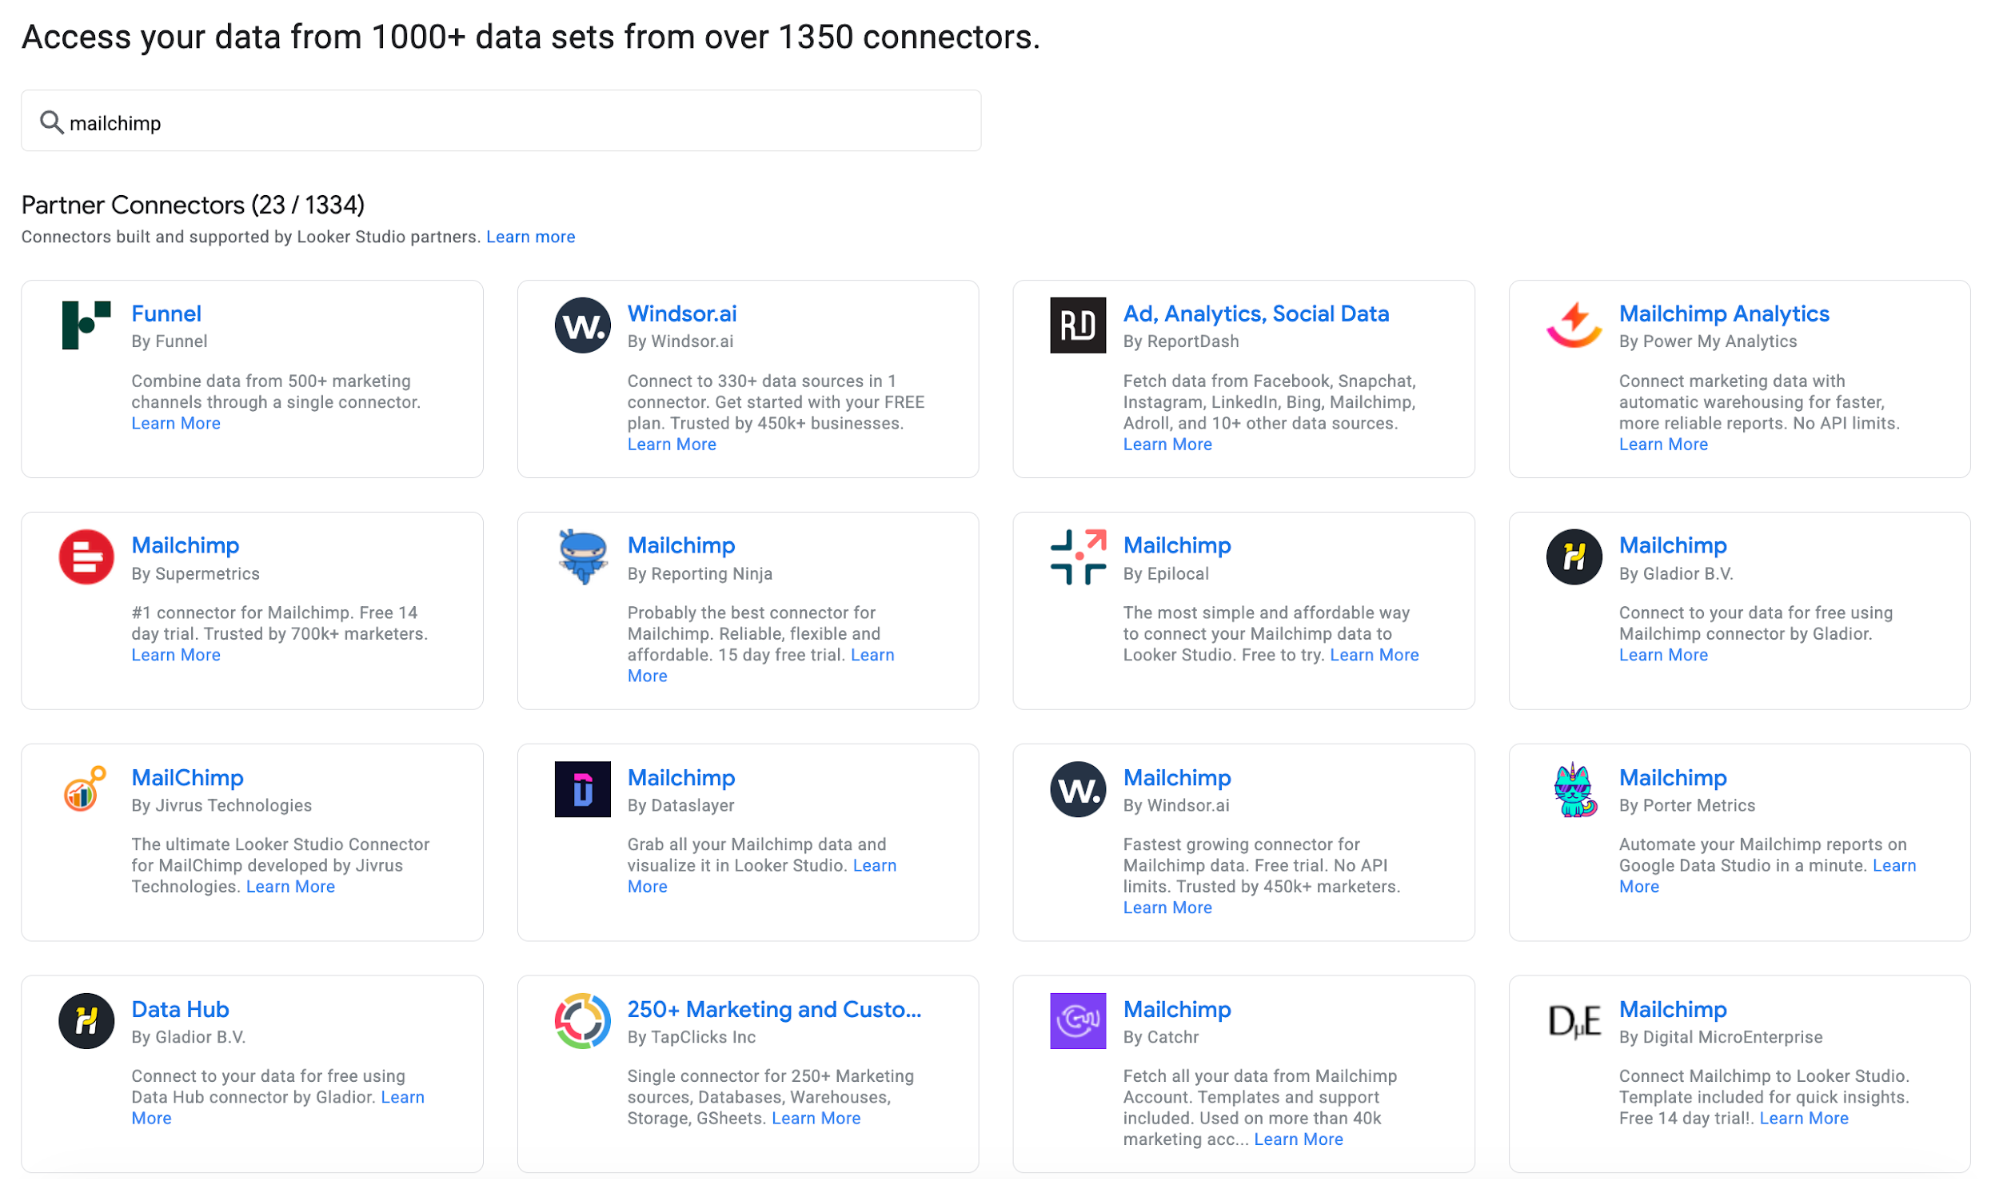Click 'By TapClicks Inc' text
Image resolution: width=1999 pixels, height=1180 pixels.
pyautogui.click(x=691, y=1038)
